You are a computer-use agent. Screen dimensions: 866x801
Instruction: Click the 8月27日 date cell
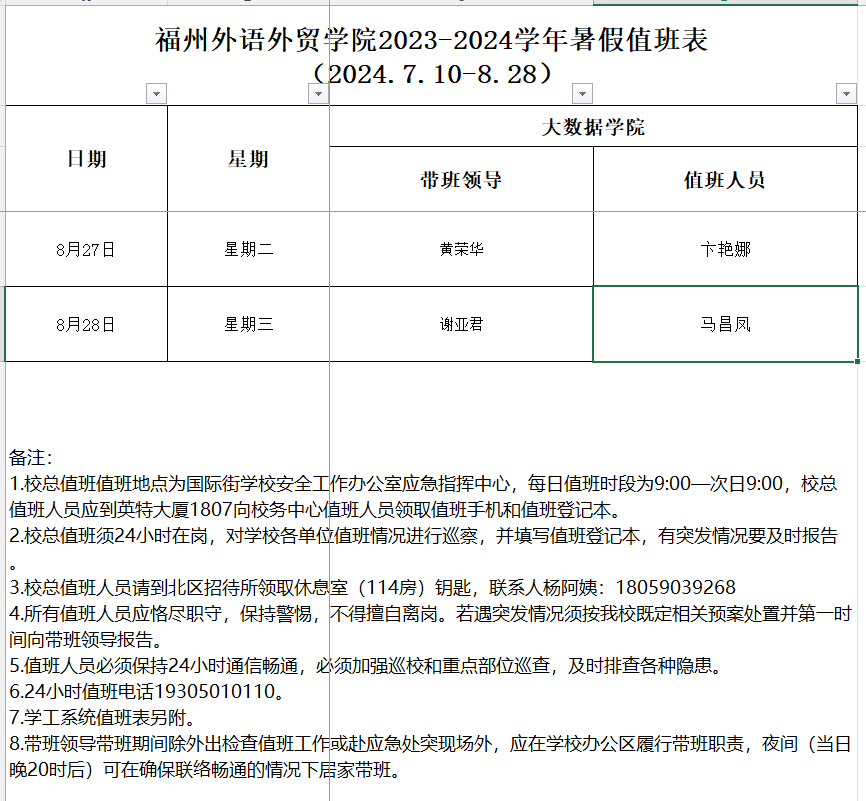pos(87,249)
